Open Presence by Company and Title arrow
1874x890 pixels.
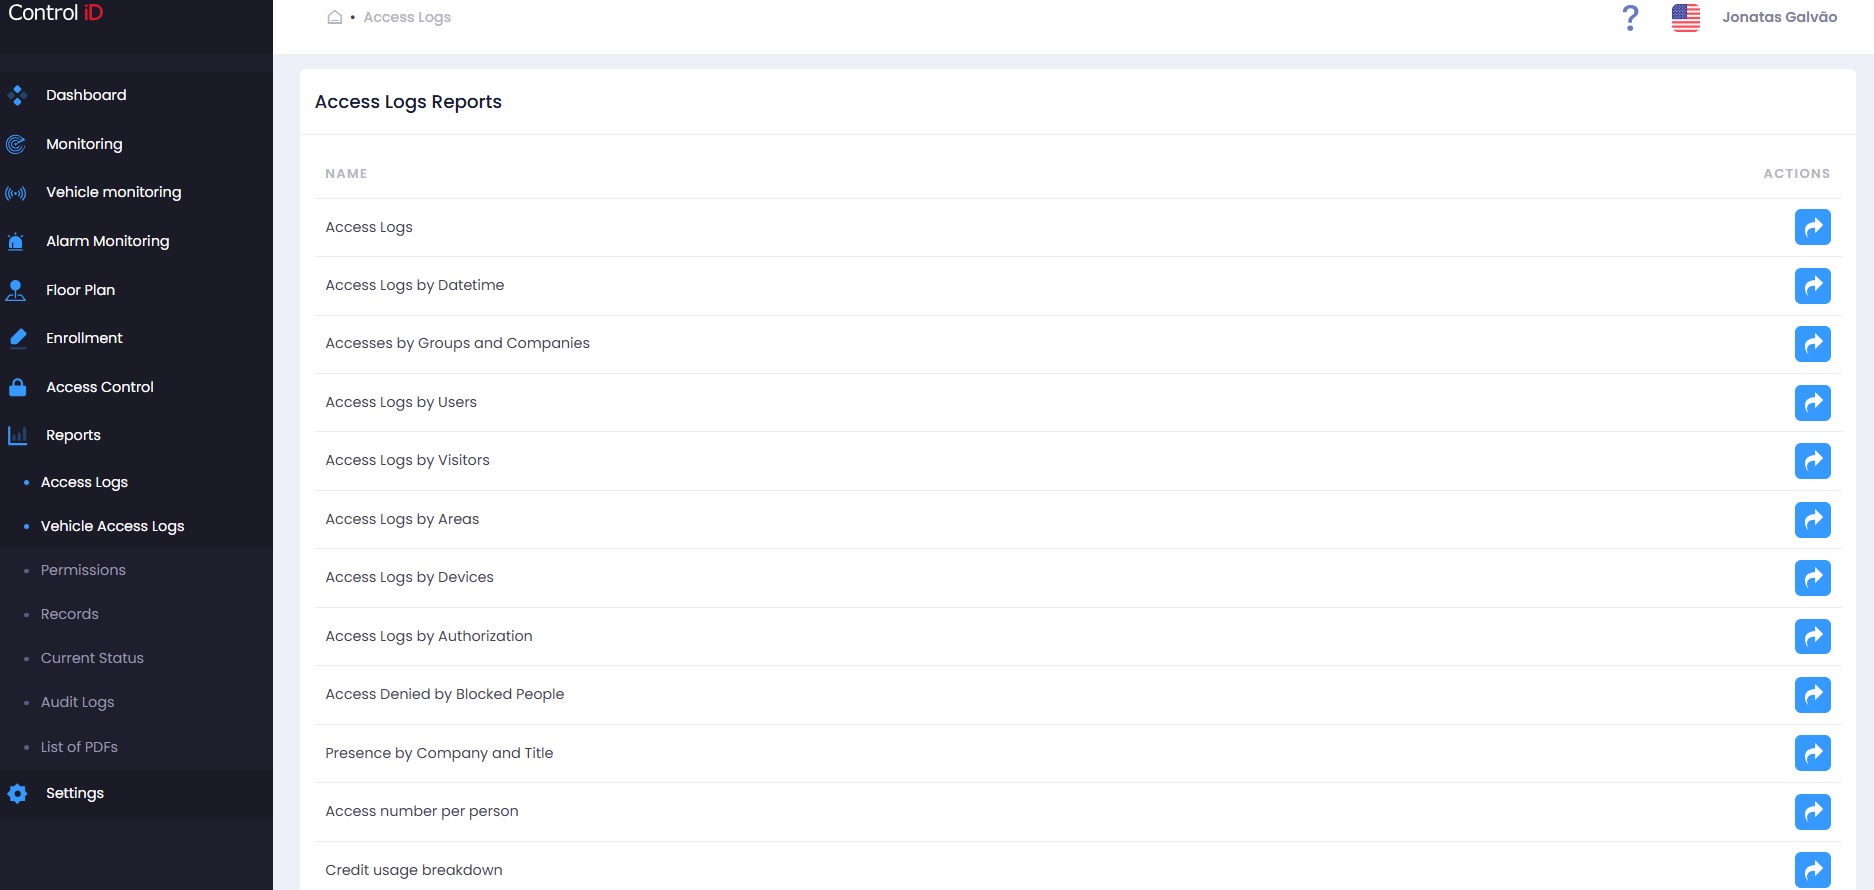(1812, 753)
